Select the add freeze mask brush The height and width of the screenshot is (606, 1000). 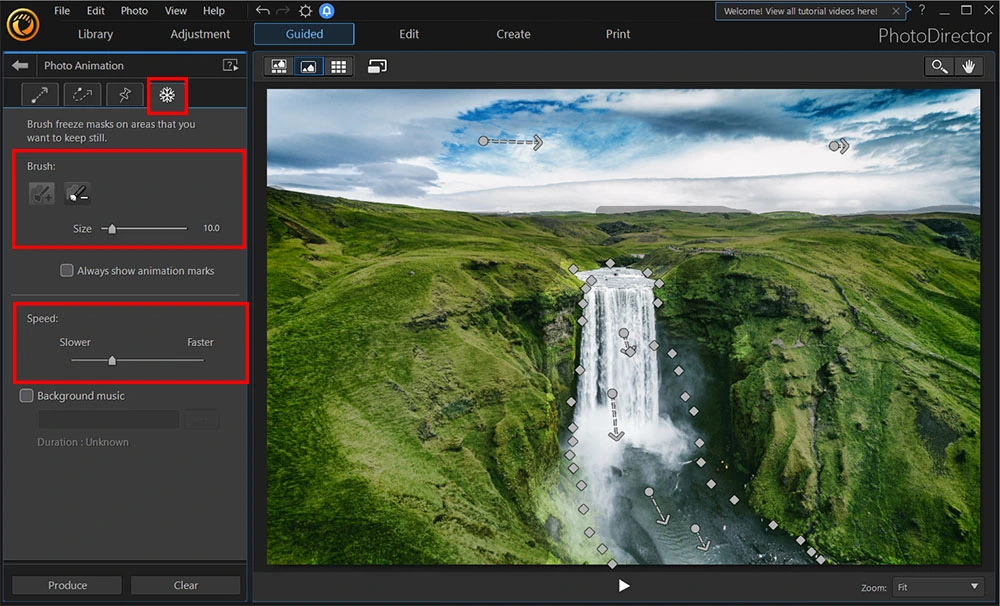pos(41,192)
